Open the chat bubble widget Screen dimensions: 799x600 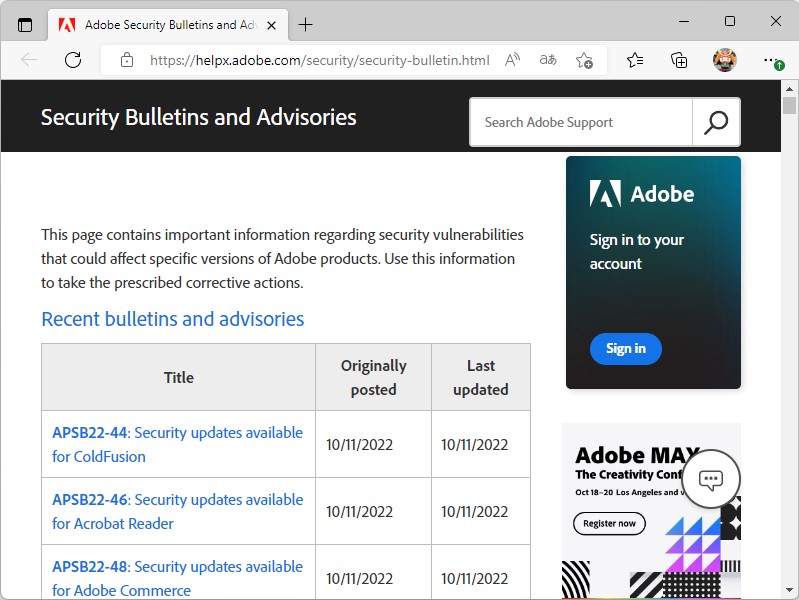(x=711, y=479)
